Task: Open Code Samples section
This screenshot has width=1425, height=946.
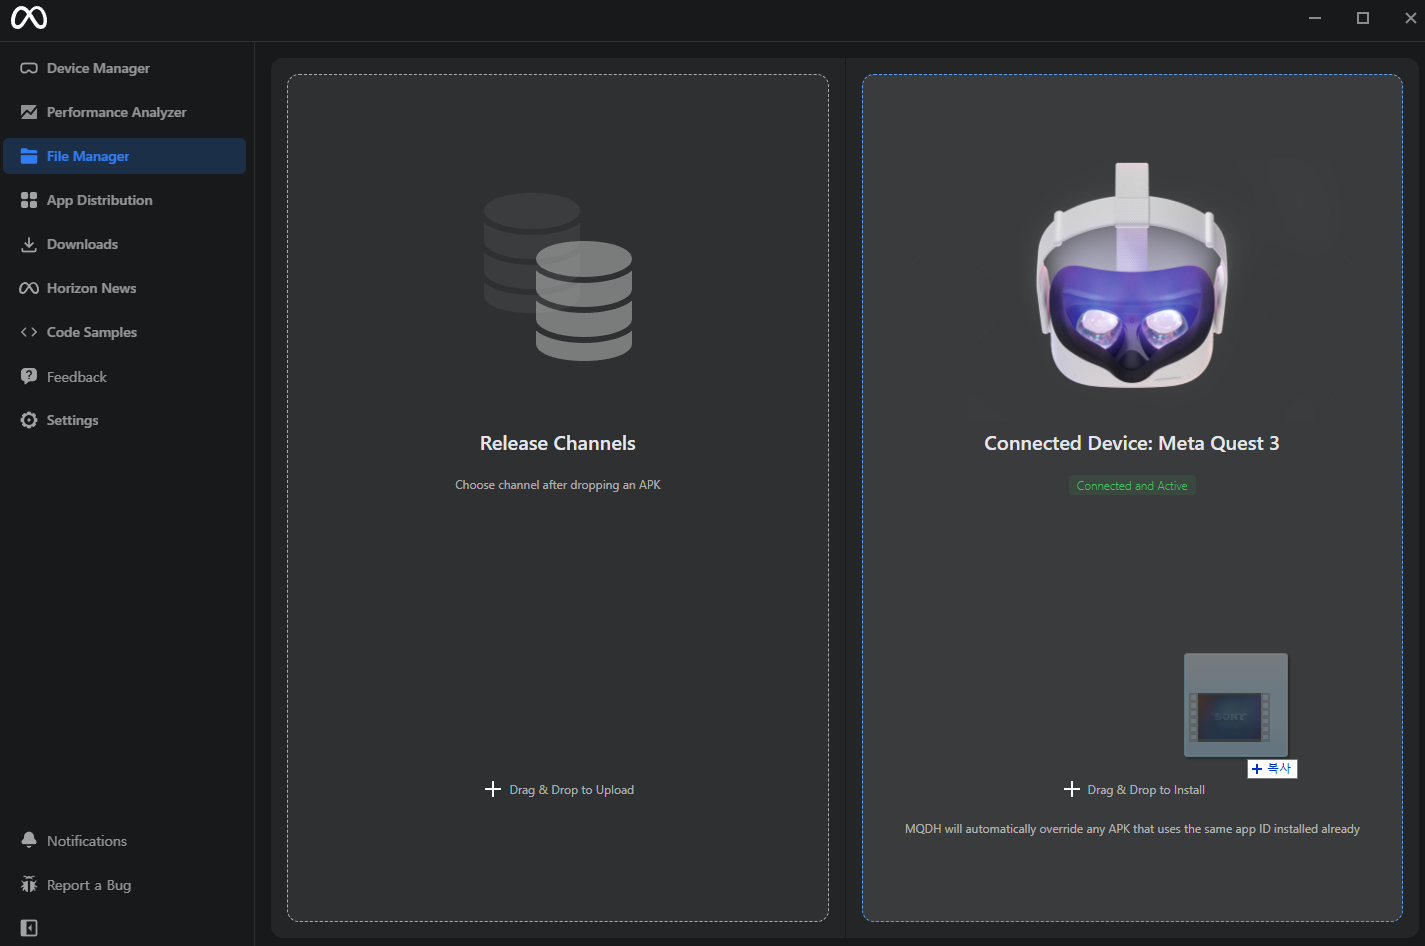Action: [x=125, y=332]
